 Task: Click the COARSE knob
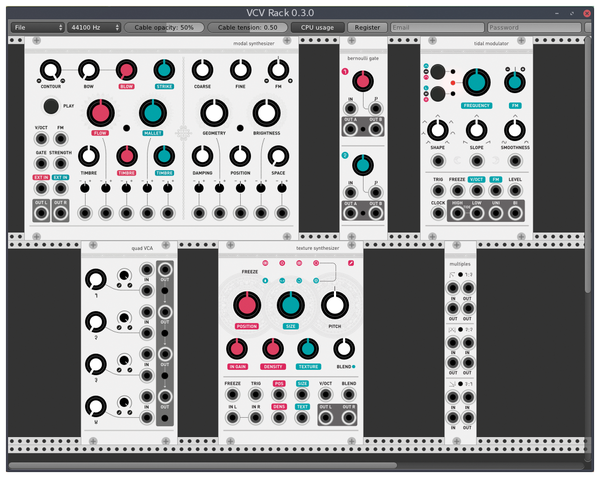pos(202,70)
